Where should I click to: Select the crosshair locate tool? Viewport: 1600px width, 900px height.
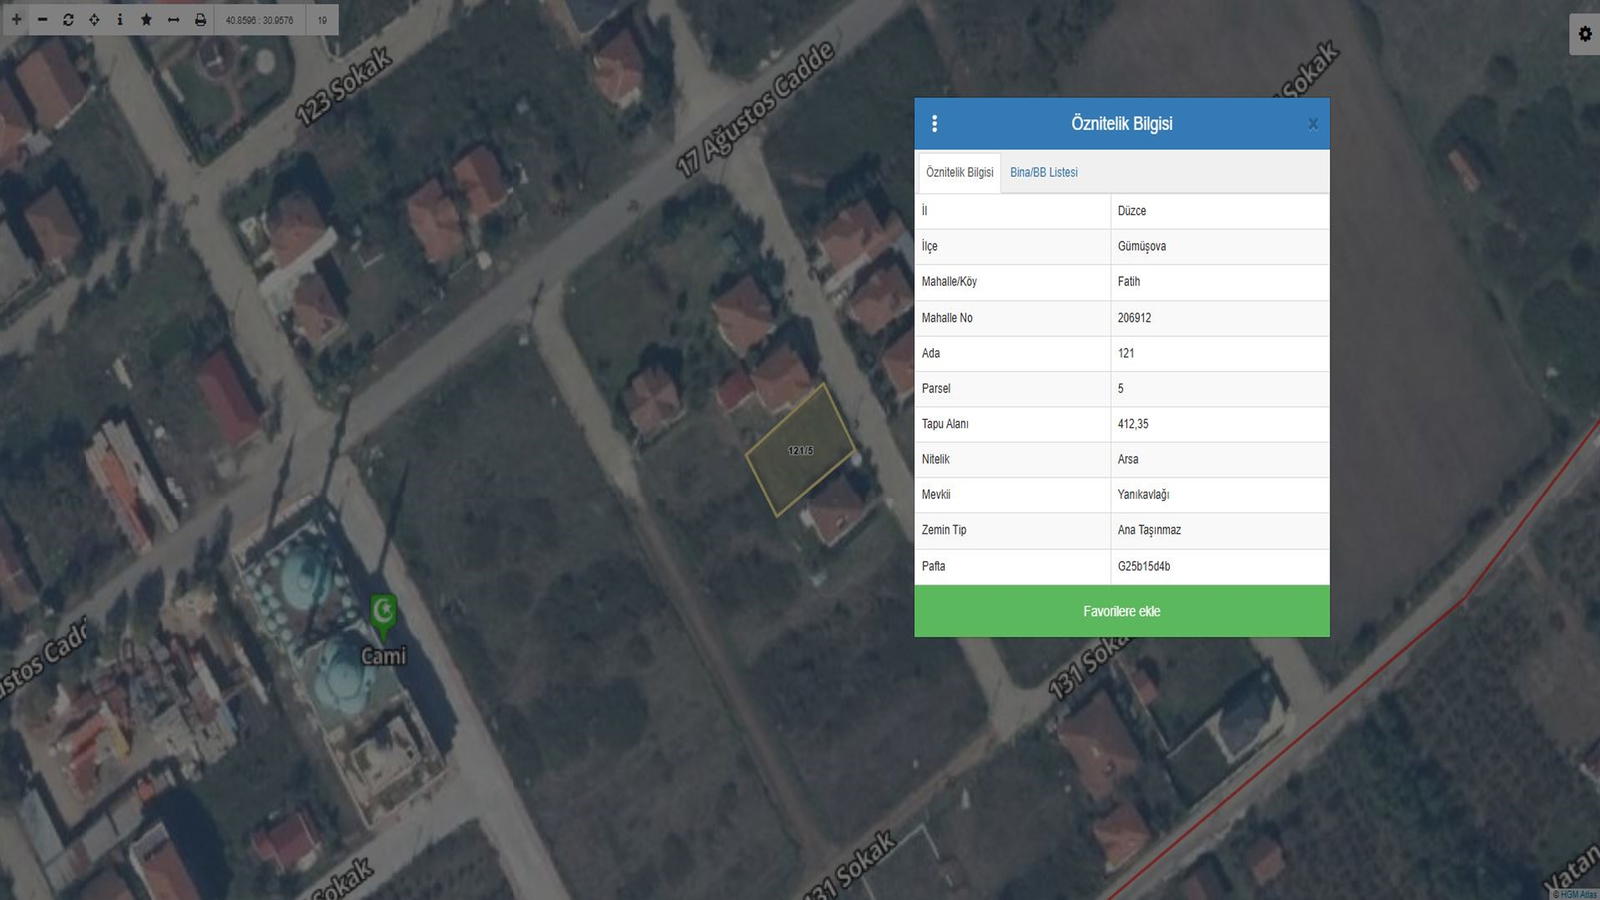click(x=94, y=20)
